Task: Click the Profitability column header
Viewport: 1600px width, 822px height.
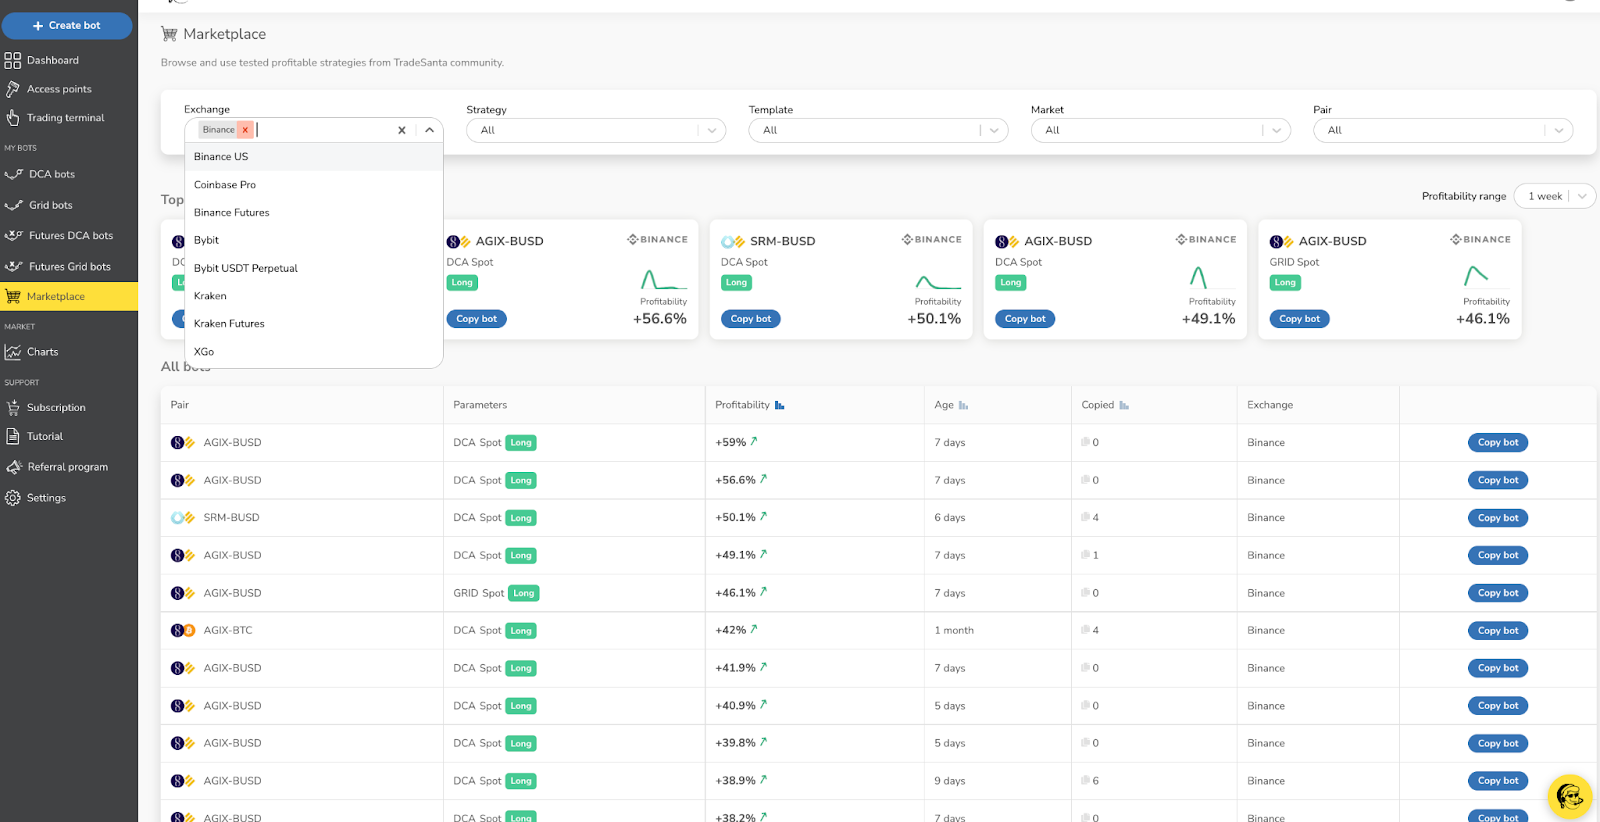Action: click(x=742, y=405)
